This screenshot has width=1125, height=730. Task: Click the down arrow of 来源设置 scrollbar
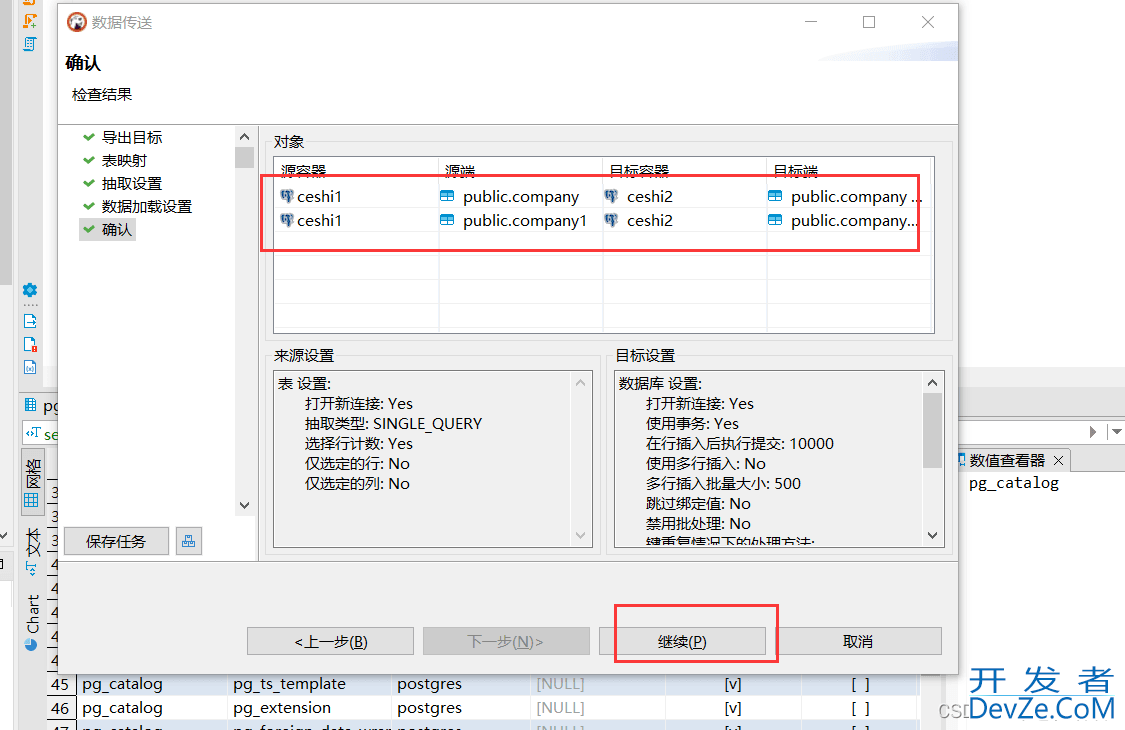pos(580,535)
